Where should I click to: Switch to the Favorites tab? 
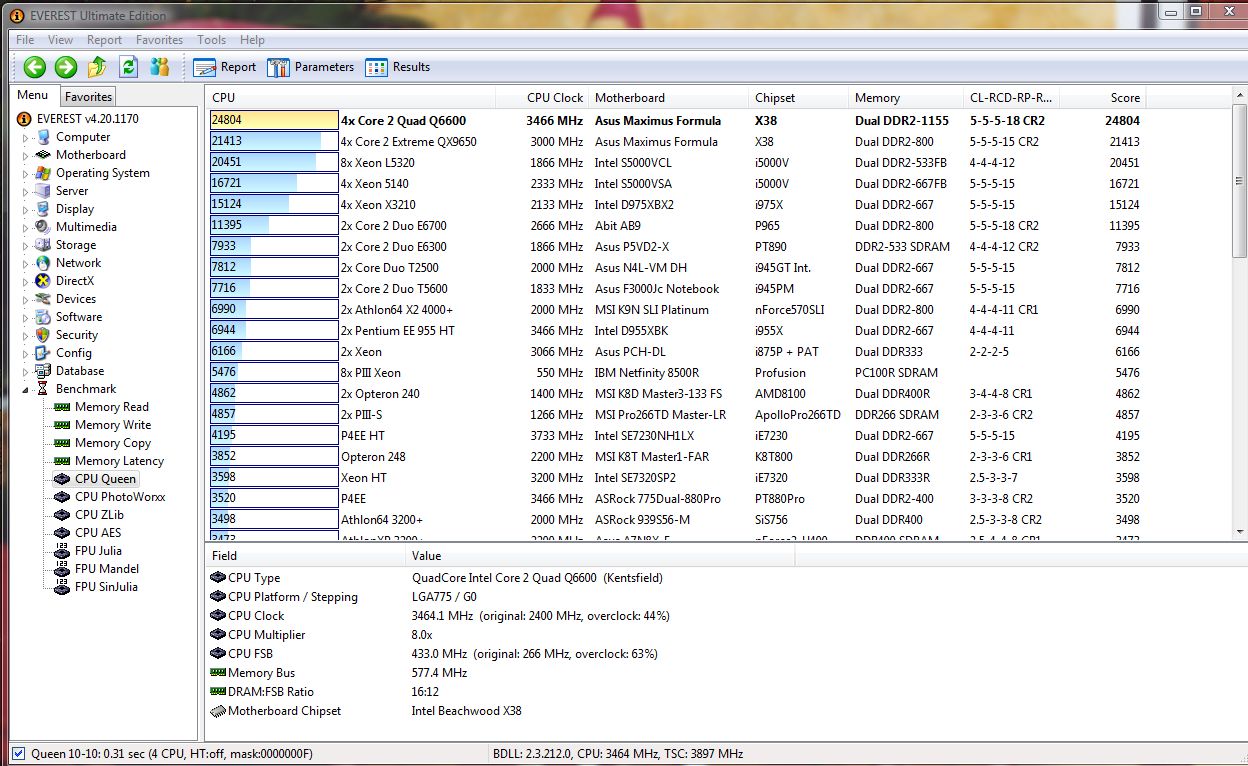(89, 97)
